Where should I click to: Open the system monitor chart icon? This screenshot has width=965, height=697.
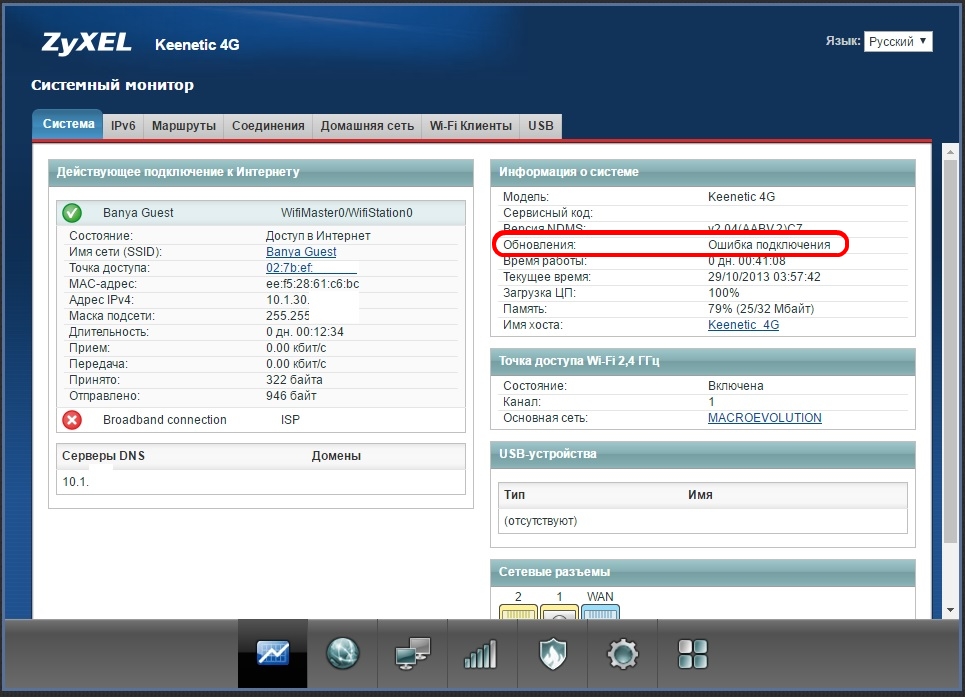(272, 654)
